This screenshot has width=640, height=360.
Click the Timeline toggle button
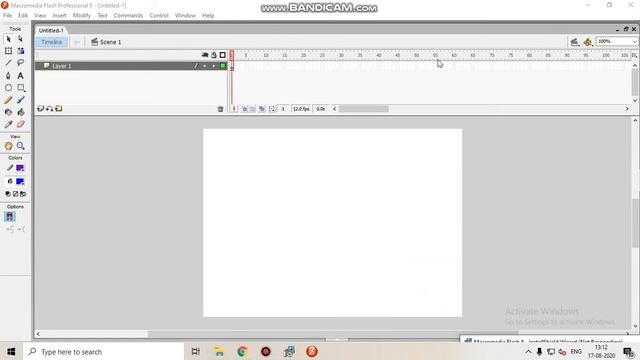(x=51, y=42)
